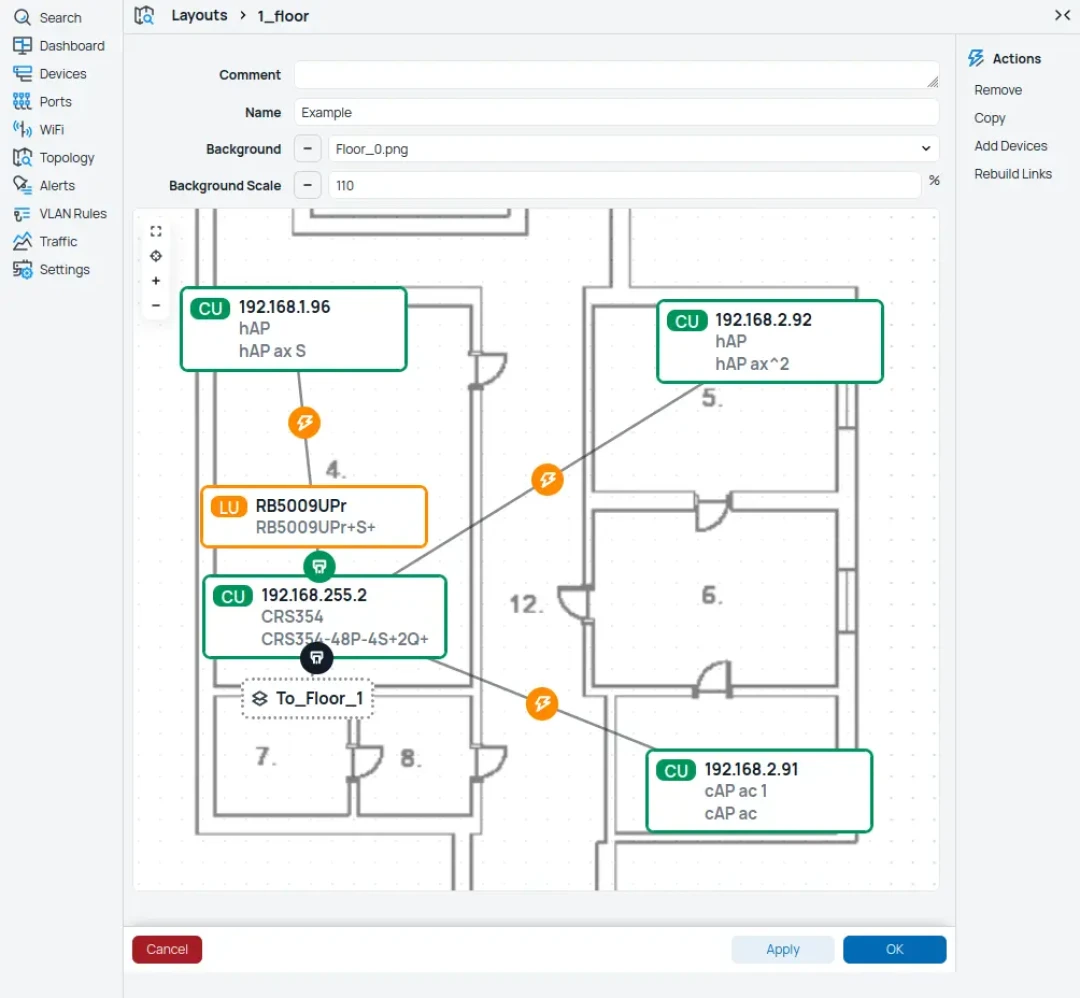Click the Name field containing Example
Image resolution: width=1080 pixels, height=998 pixels.
[616, 112]
